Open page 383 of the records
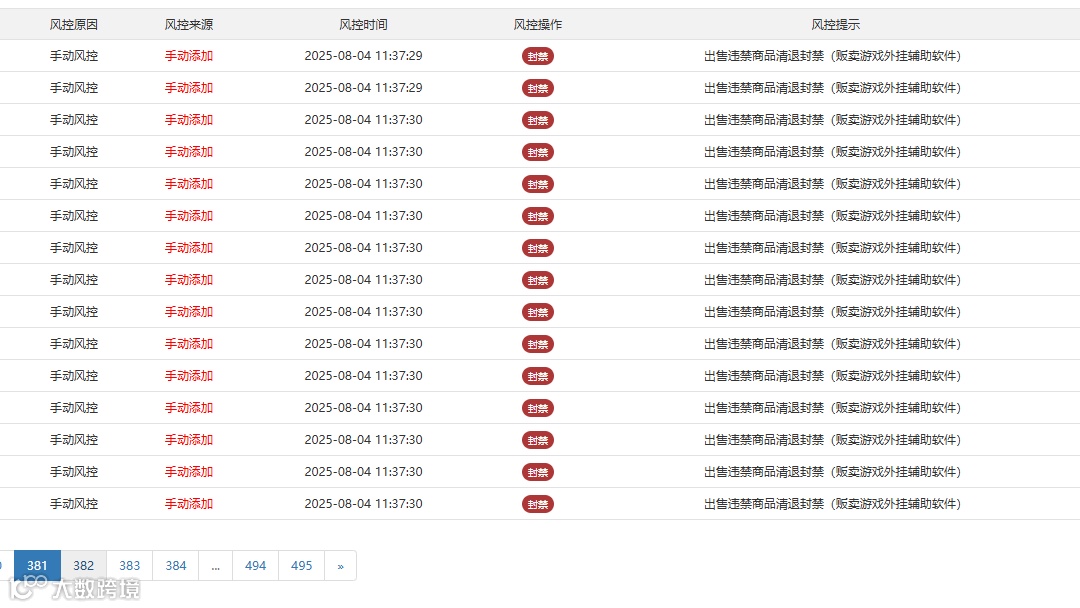Image resolution: width=1080 pixels, height=608 pixels. coord(129,565)
